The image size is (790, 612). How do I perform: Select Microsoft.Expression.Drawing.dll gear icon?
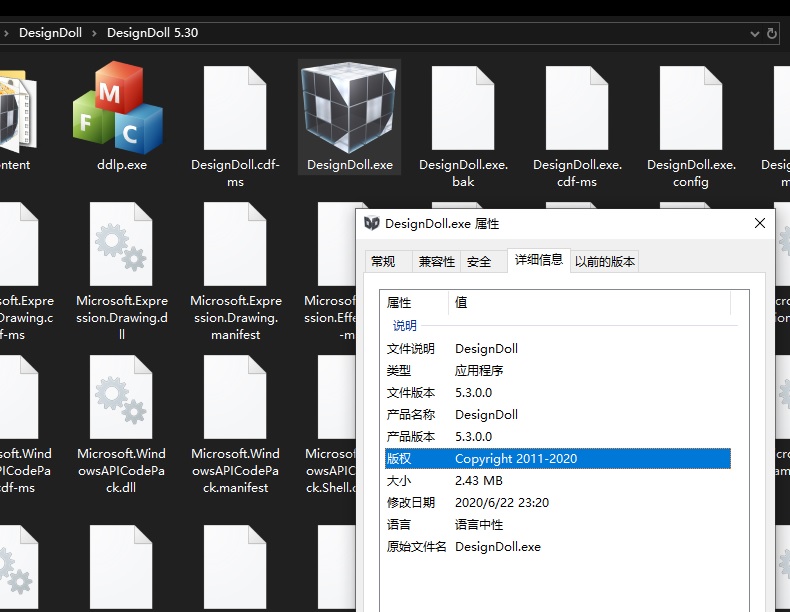point(121,244)
